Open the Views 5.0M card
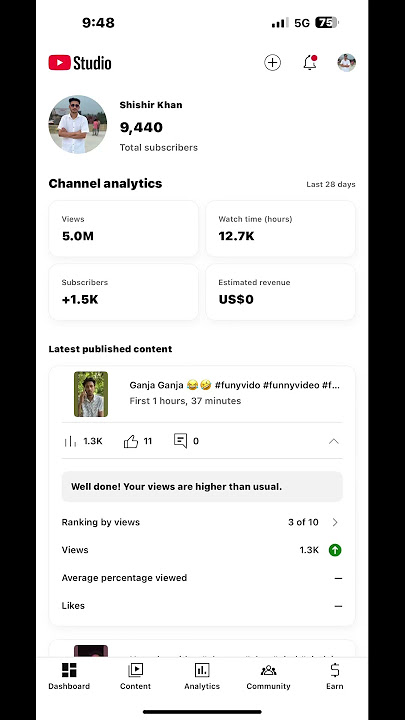The height and width of the screenshot is (720, 405). click(x=124, y=229)
